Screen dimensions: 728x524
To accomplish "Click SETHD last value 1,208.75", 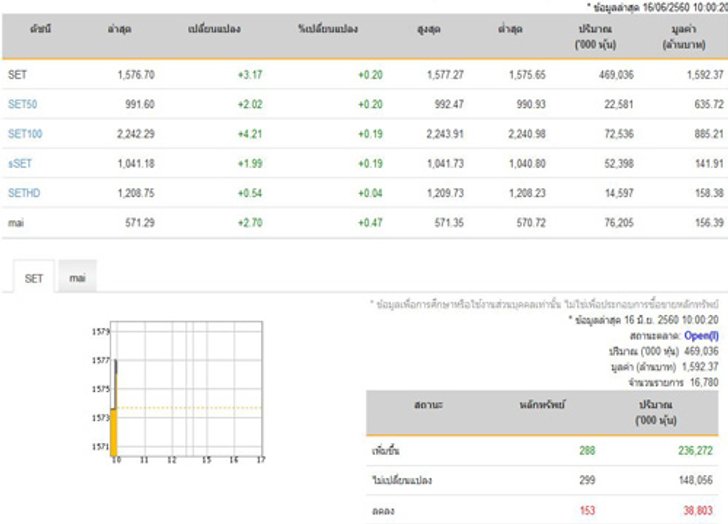I will pyautogui.click(x=136, y=193).
